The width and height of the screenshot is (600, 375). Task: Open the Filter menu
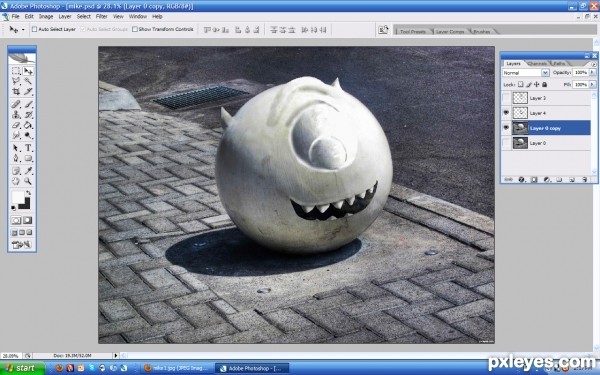point(101,16)
